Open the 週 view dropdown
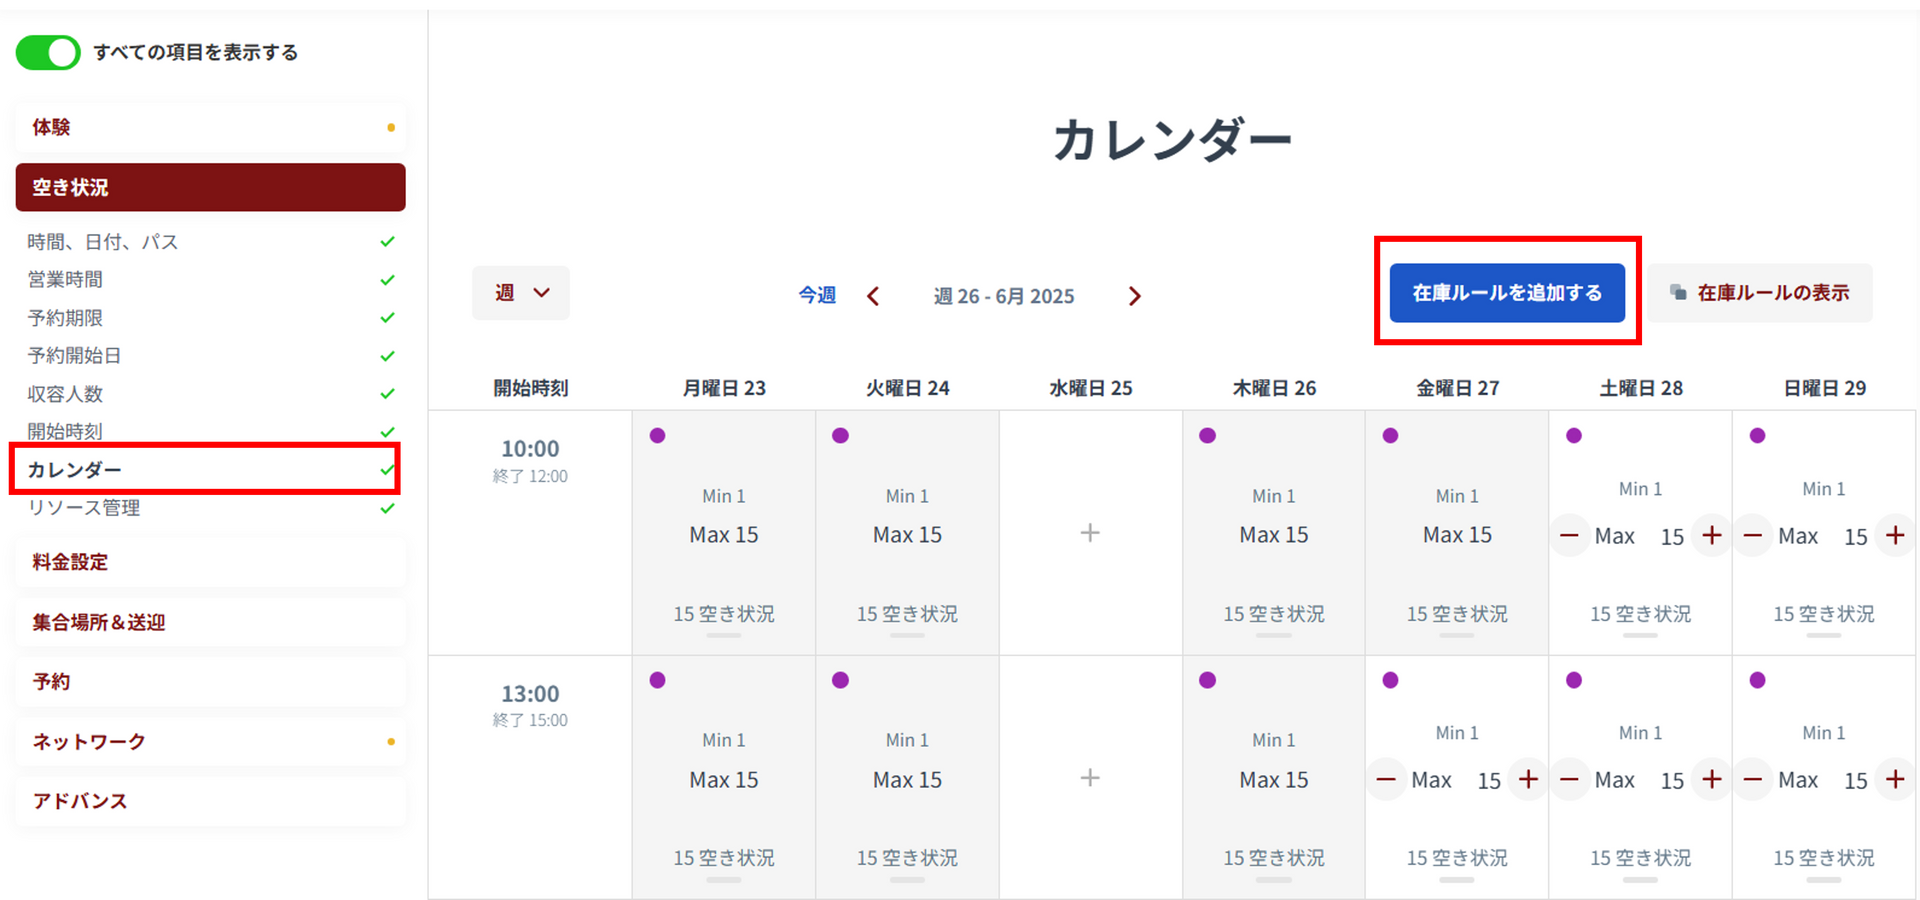The width and height of the screenshot is (1920, 900). pos(521,293)
